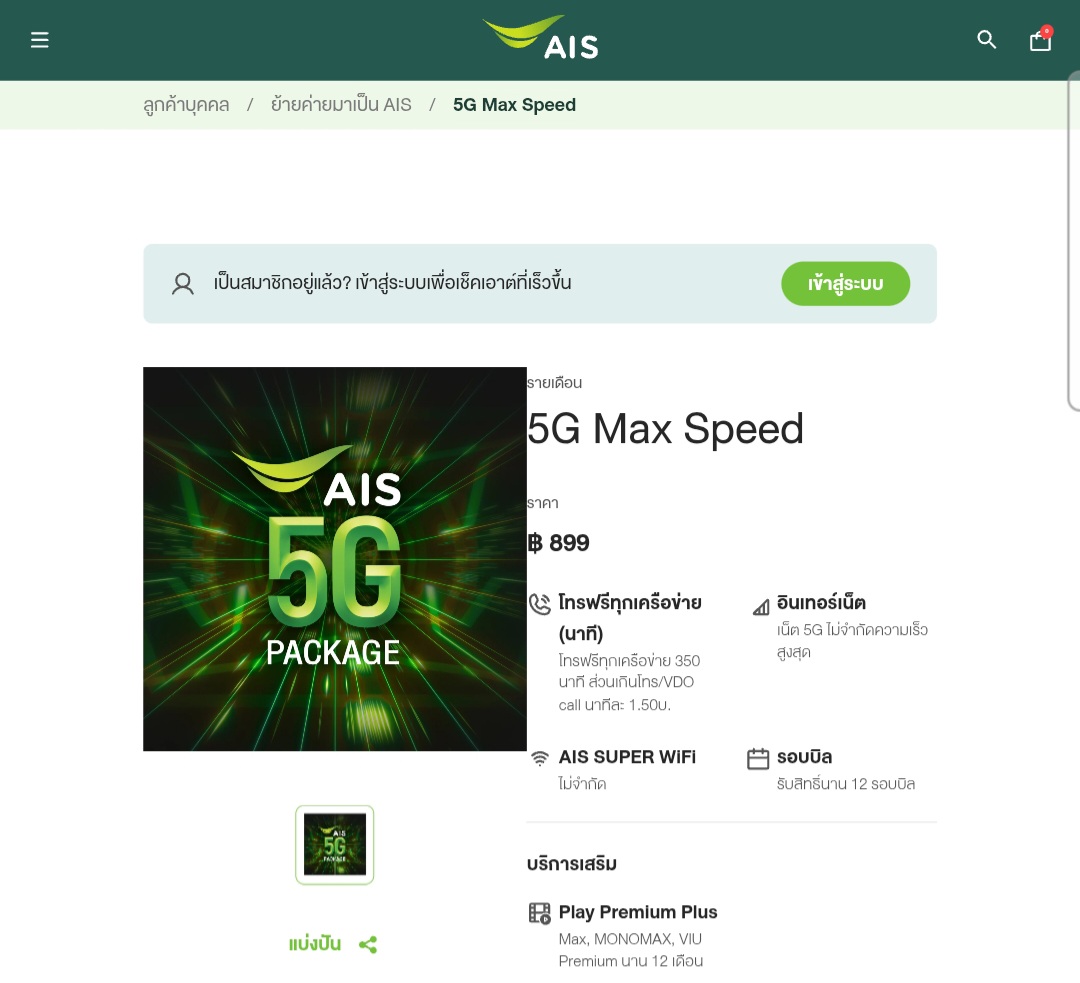Click the share icon beside แบ่งปัน
The width and height of the screenshot is (1080, 983).
pos(368,944)
